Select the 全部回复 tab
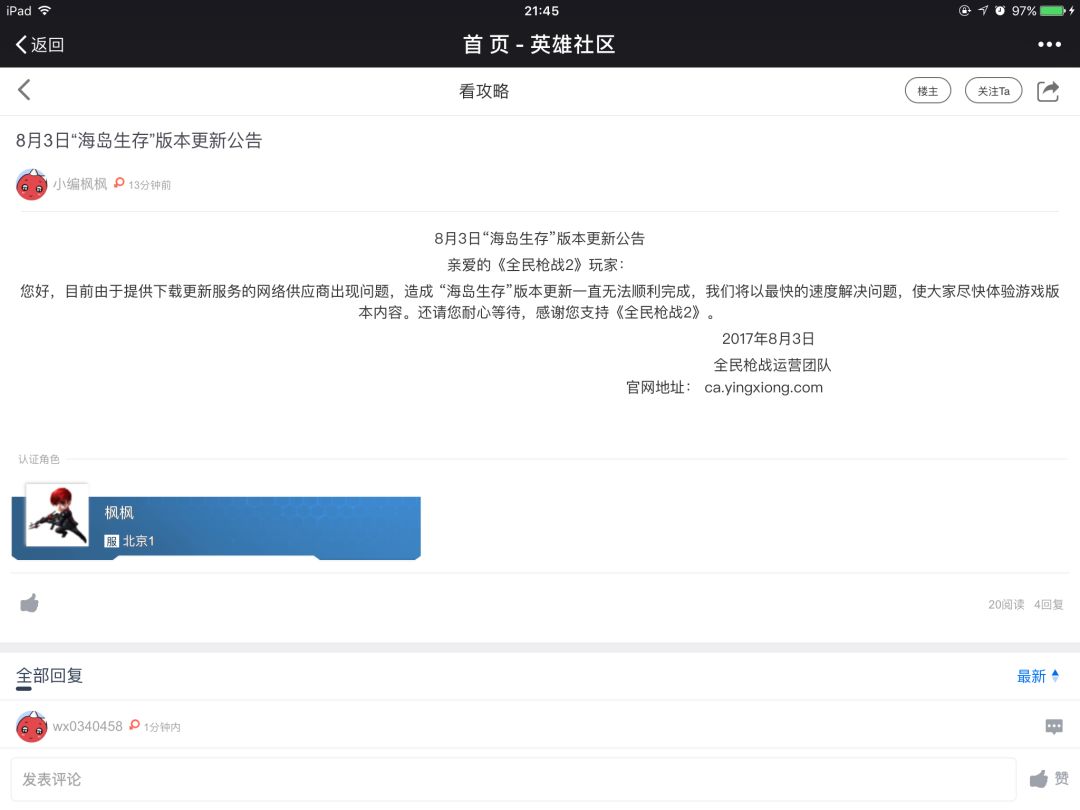 coord(49,676)
